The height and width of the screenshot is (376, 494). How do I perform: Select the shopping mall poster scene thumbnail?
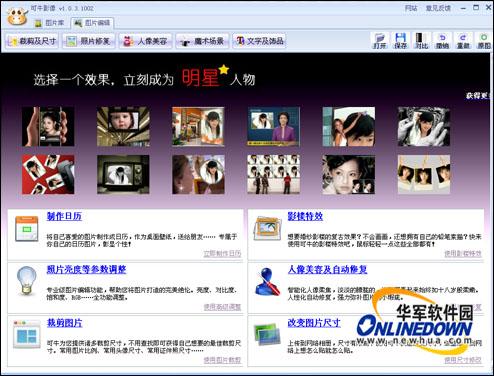click(x=198, y=127)
